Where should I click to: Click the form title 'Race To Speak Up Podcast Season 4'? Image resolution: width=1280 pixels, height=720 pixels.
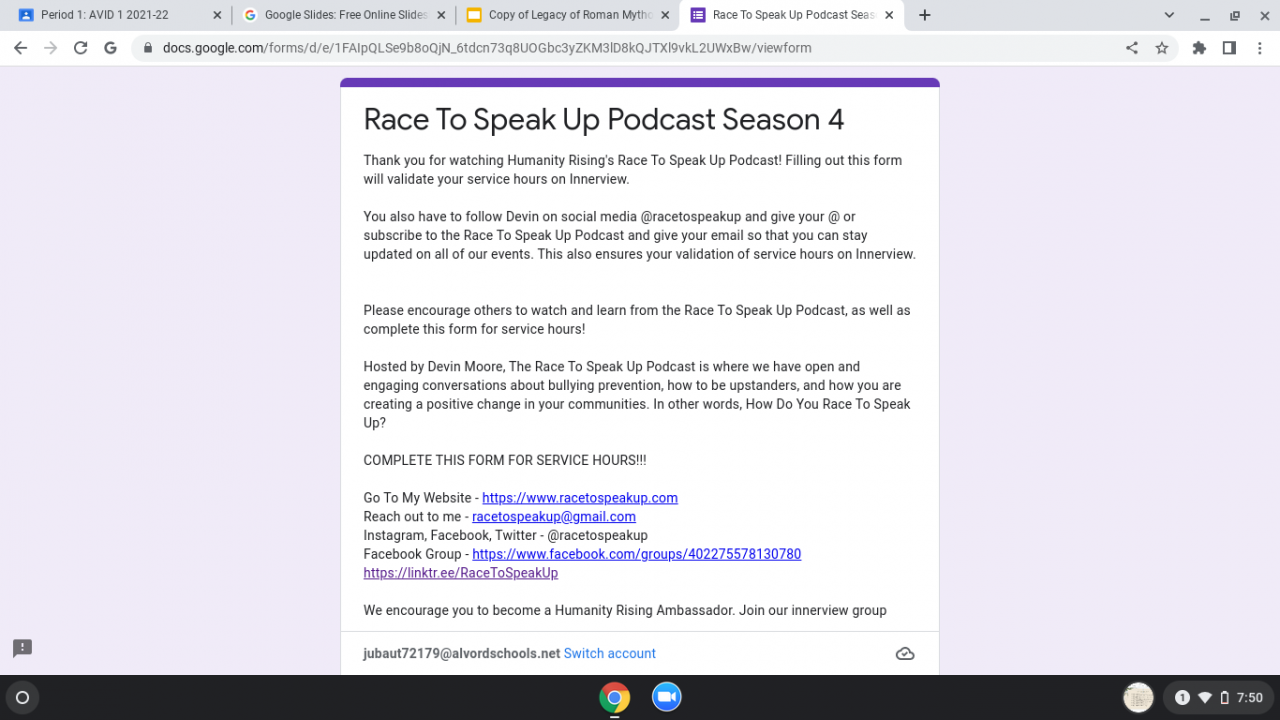604,119
